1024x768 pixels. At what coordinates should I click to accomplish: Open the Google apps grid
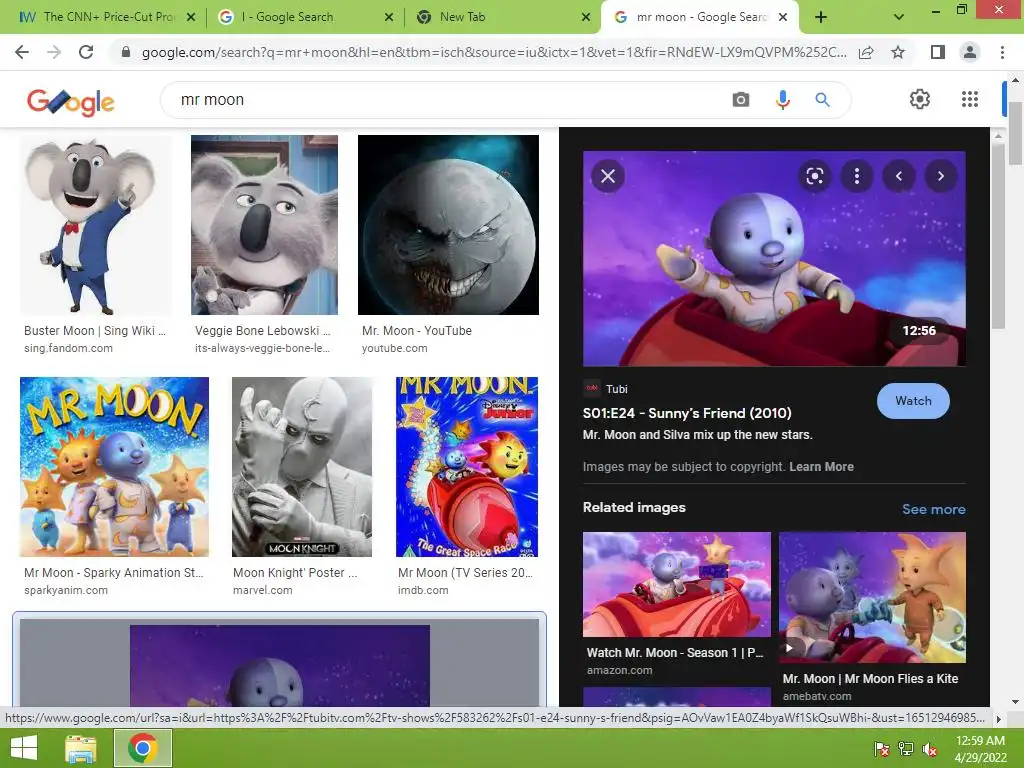pos(970,99)
